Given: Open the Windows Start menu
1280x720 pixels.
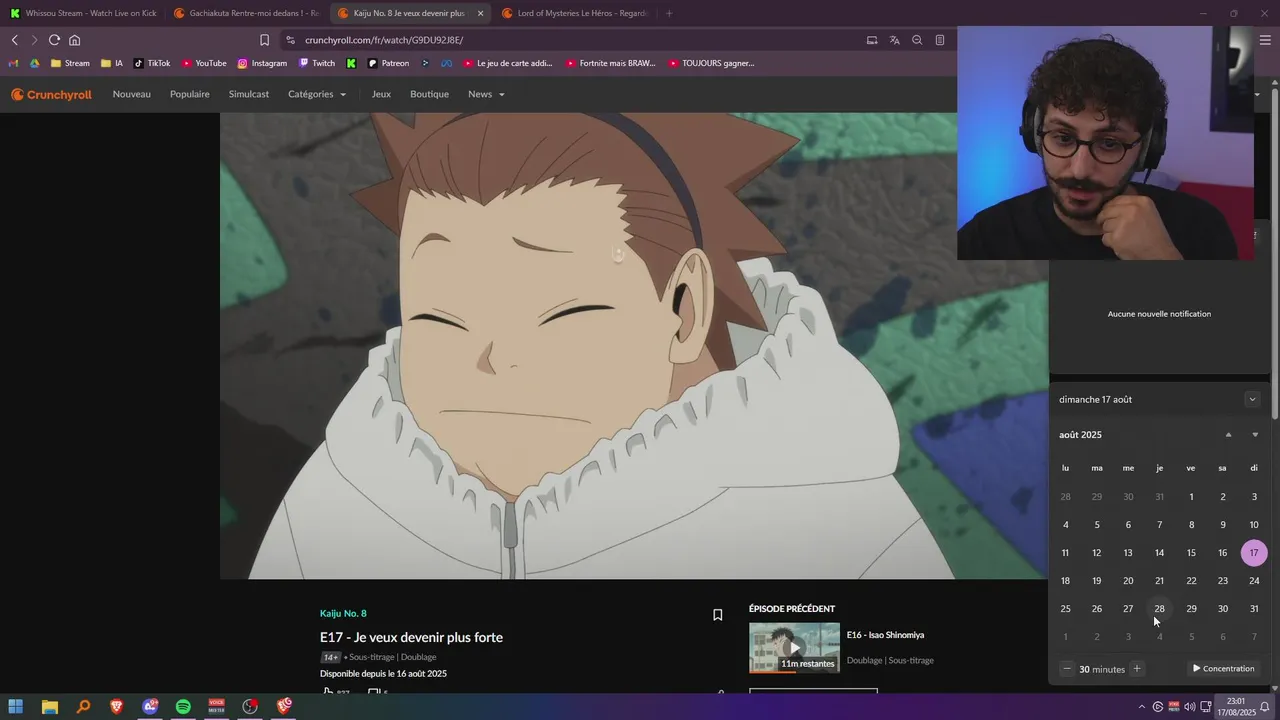Looking at the screenshot, I should (x=16, y=707).
